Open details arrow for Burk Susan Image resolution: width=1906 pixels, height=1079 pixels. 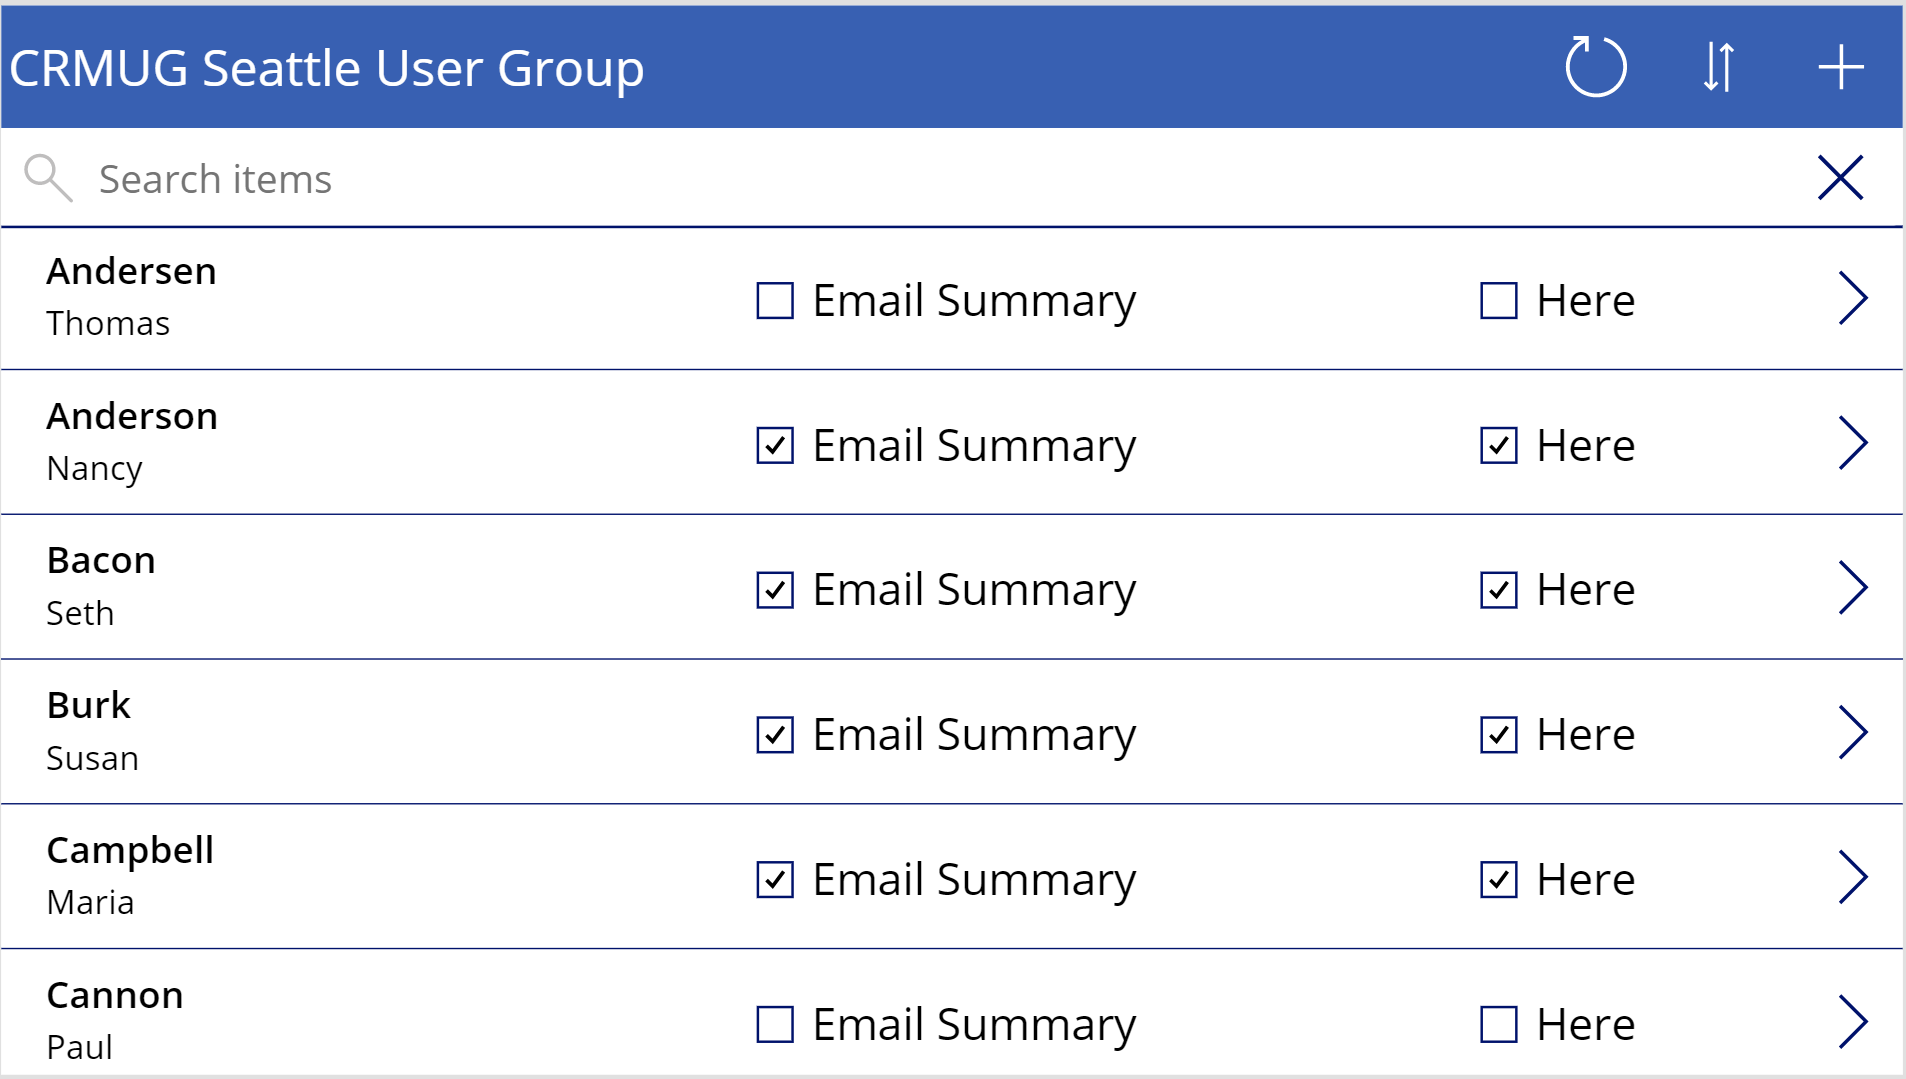pos(1853,733)
